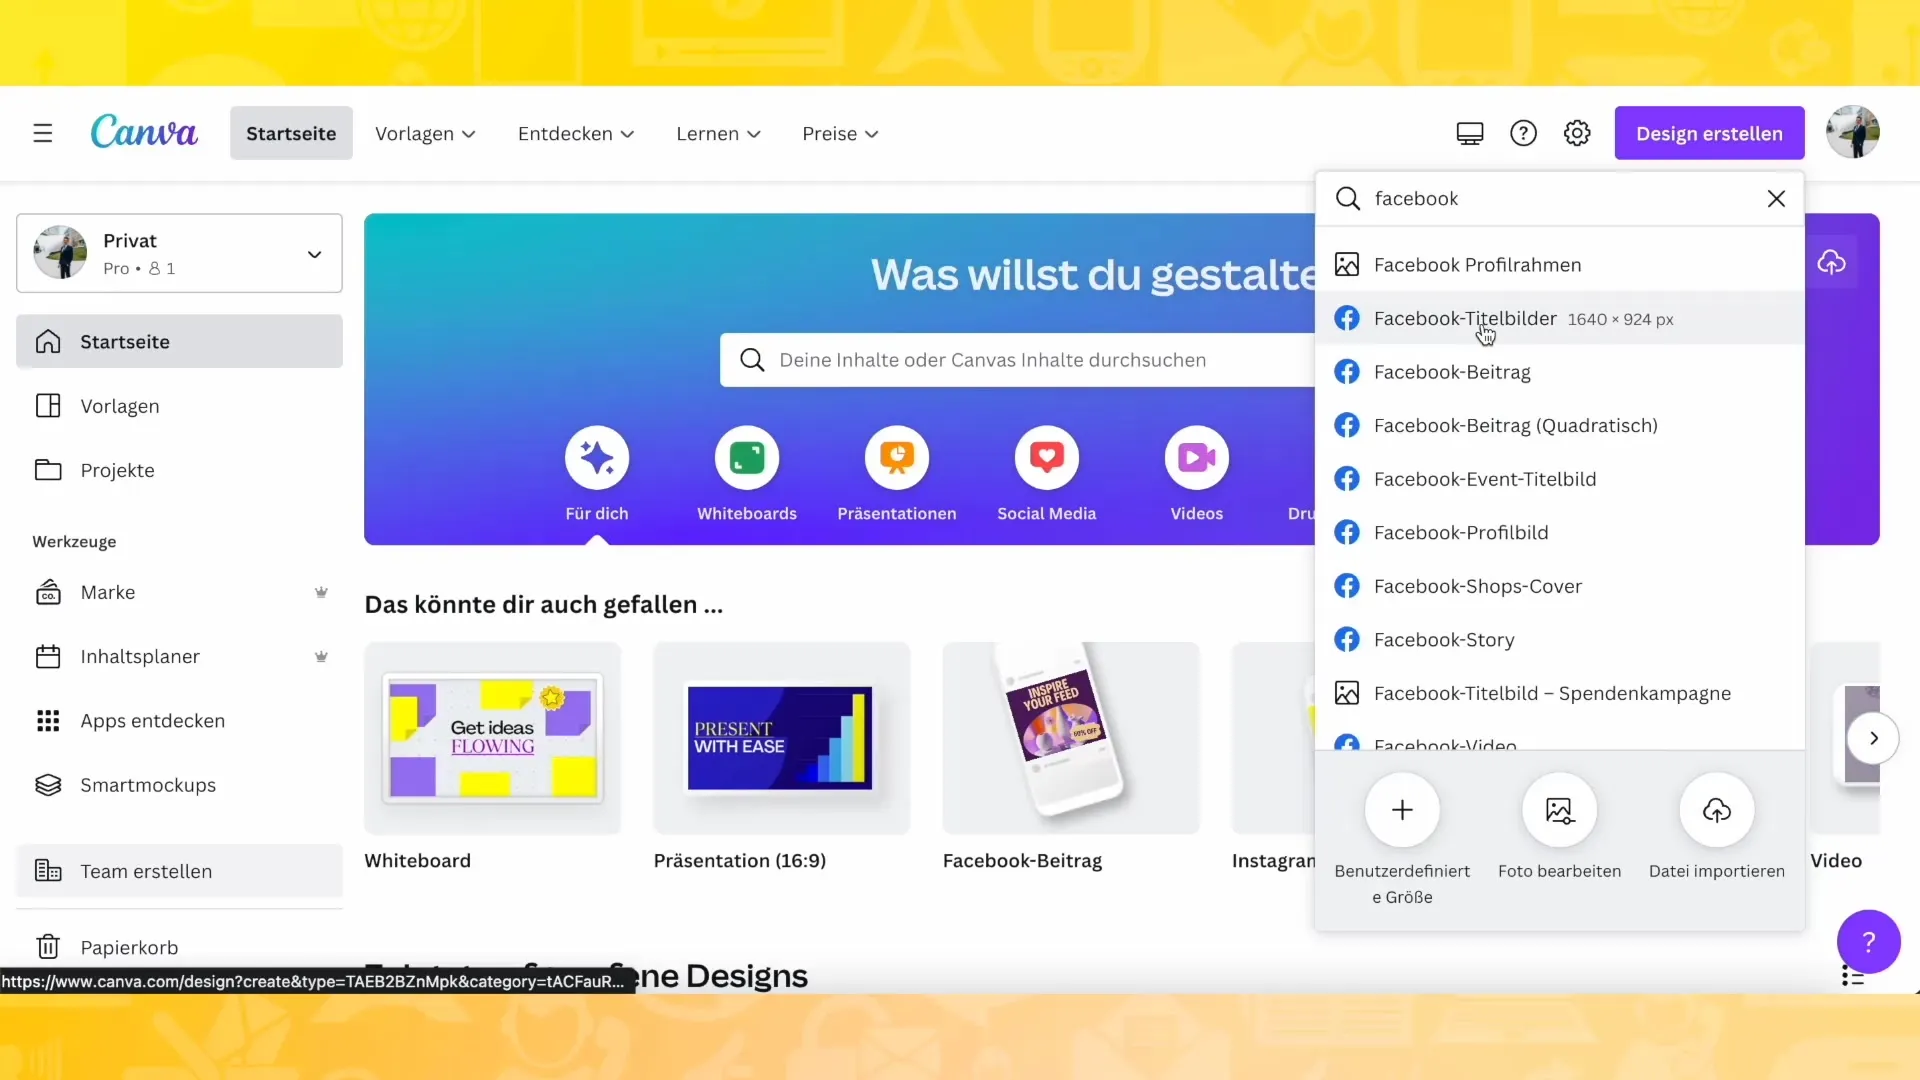Click the Marke section expander

(x=320, y=591)
